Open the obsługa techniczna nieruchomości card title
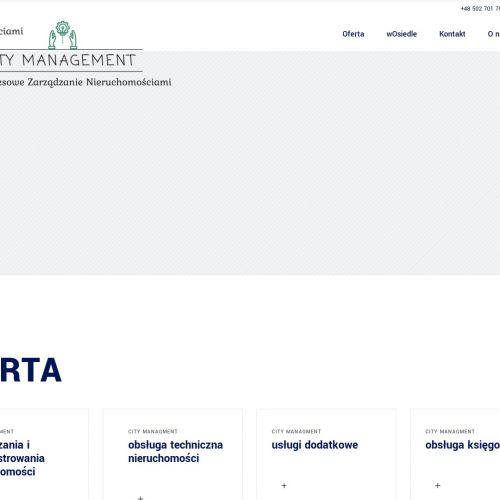Screen dimensions: 500x500 175,451
